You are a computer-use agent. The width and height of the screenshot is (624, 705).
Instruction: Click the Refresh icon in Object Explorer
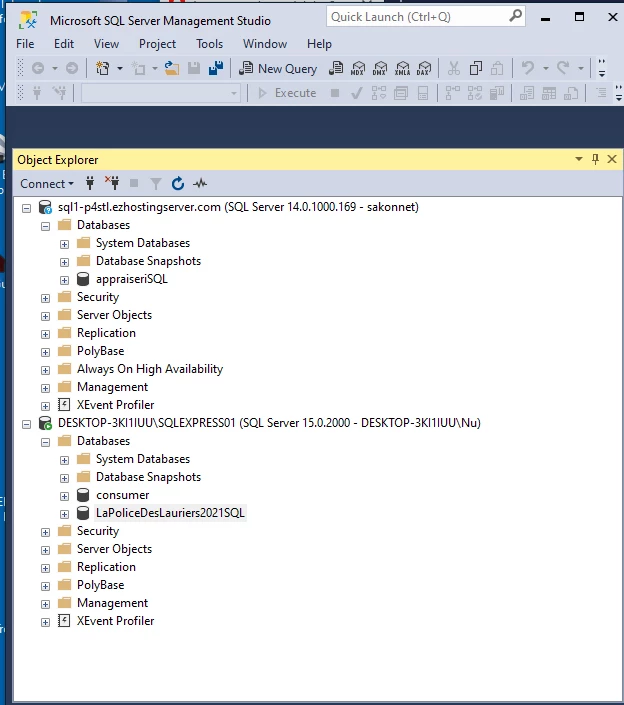tap(178, 183)
